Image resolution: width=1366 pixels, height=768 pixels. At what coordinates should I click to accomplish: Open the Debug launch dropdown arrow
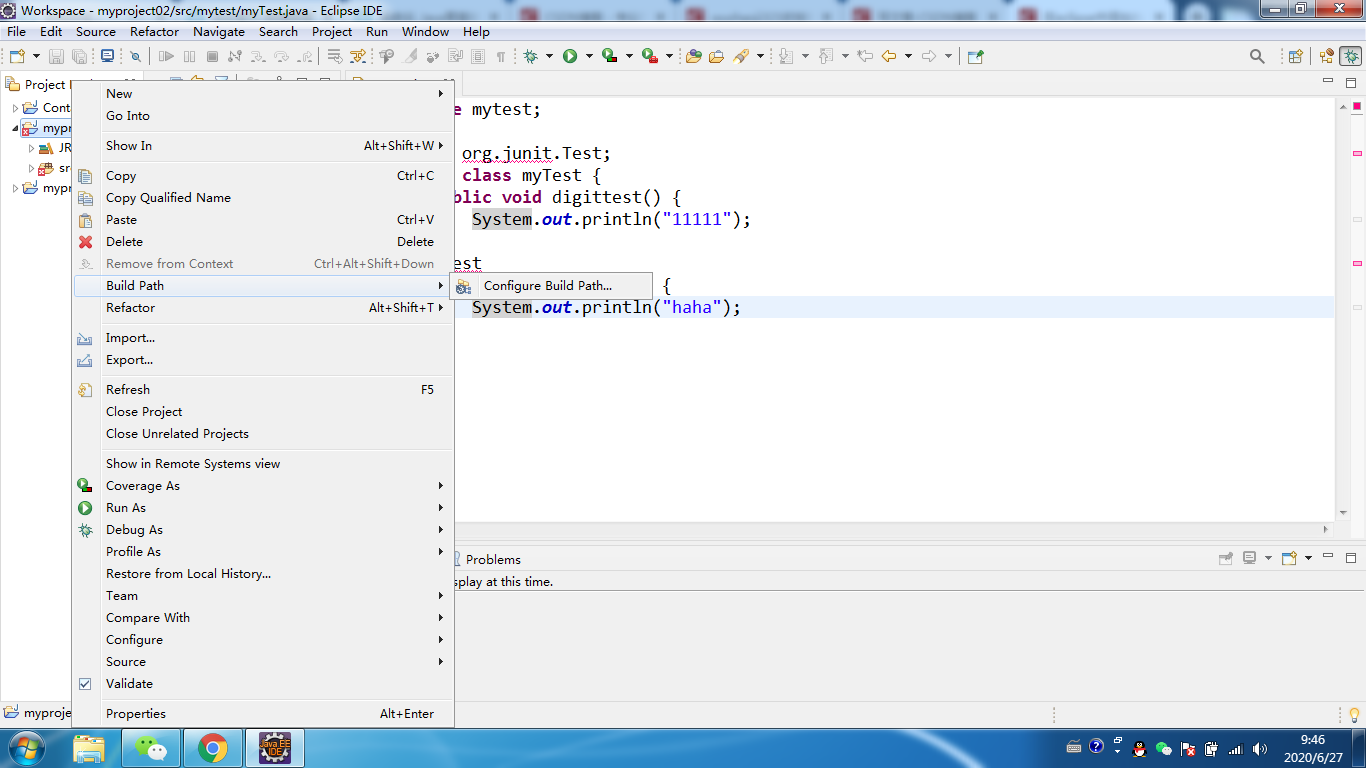pos(549,57)
